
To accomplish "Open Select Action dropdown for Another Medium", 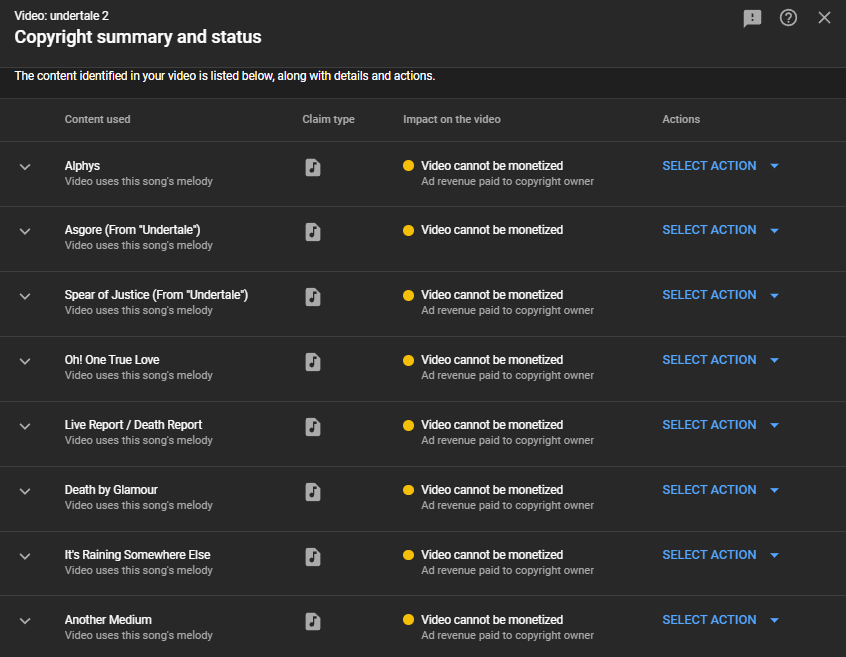I will click(720, 620).
